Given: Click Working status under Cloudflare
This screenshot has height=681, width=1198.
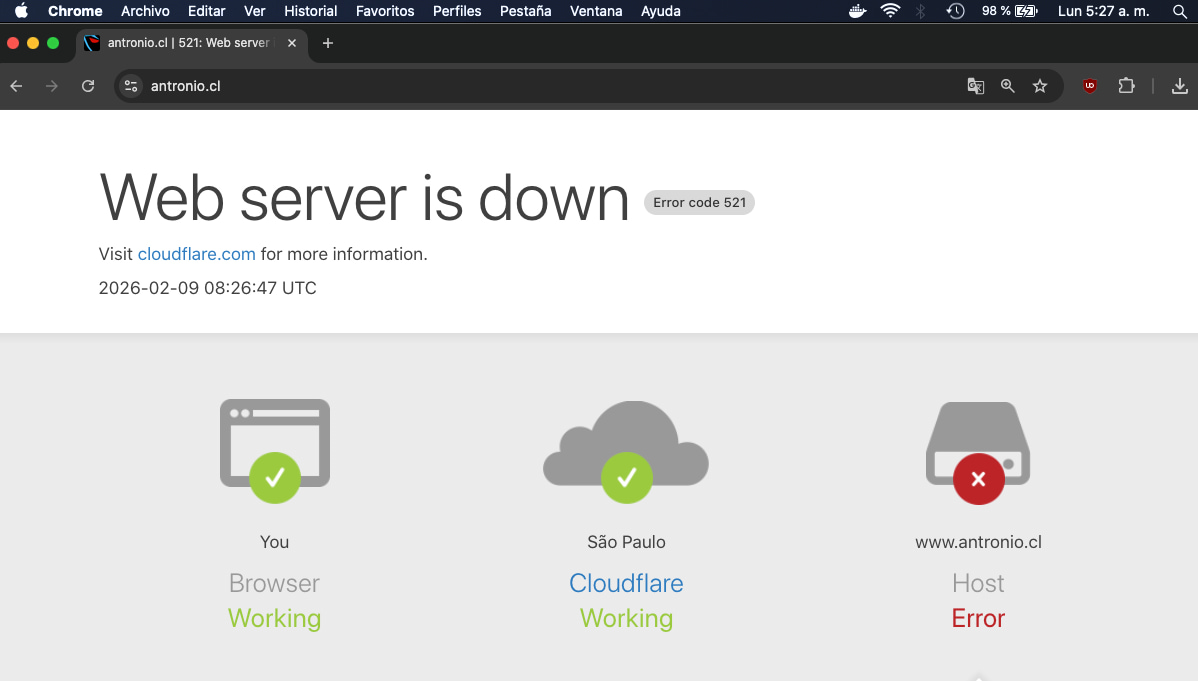Looking at the screenshot, I should tap(626, 618).
